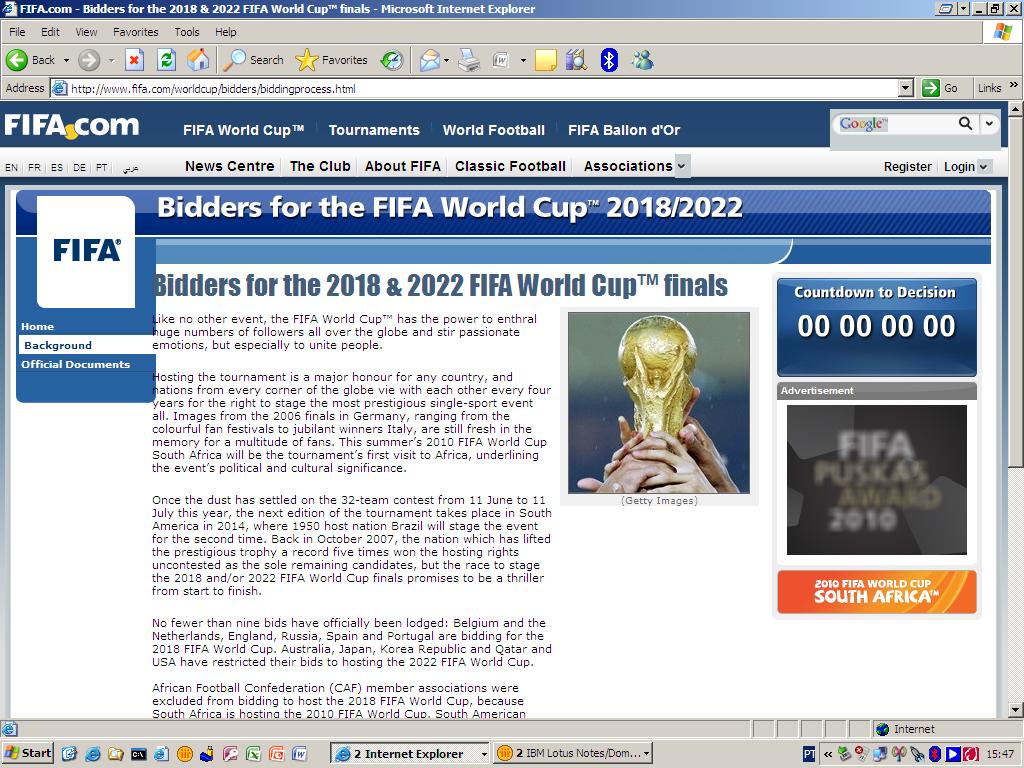Click the Mail envelope icon

429,60
